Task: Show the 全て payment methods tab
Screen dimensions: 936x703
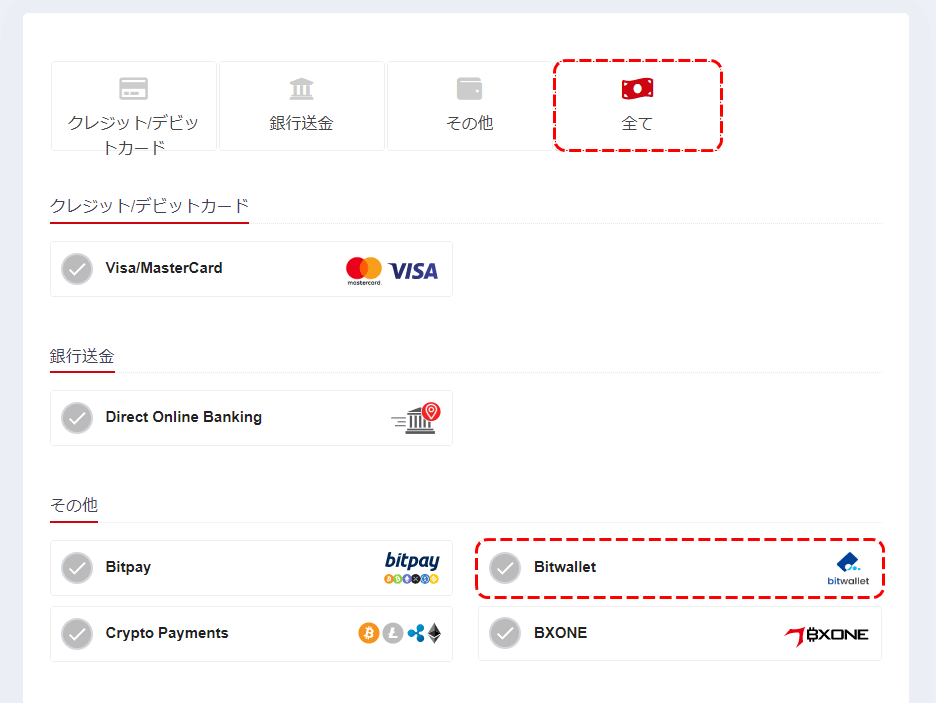Action: [x=638, y=106]
